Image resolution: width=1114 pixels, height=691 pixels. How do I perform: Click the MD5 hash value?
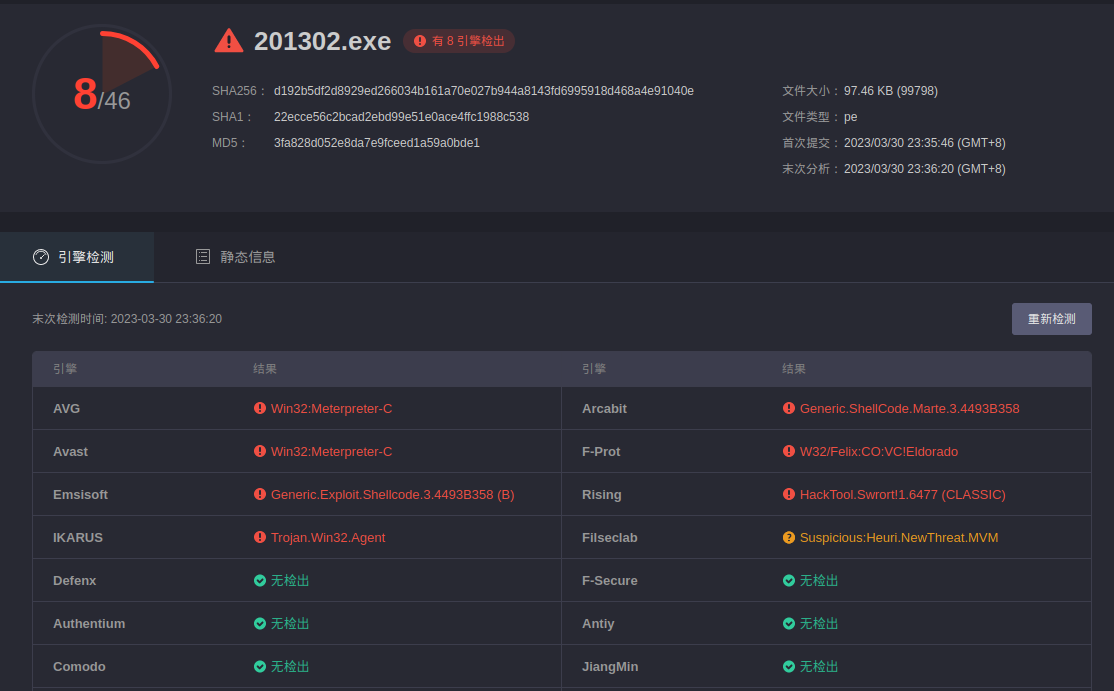[377, 143]
